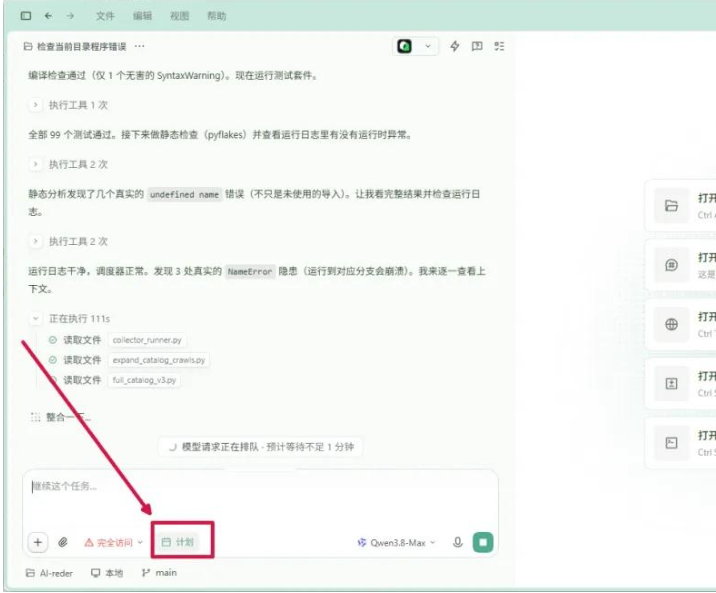Click the warning triangle icon before 完全访问
This screenshot has height=593, width=716.
click(89, 542)
